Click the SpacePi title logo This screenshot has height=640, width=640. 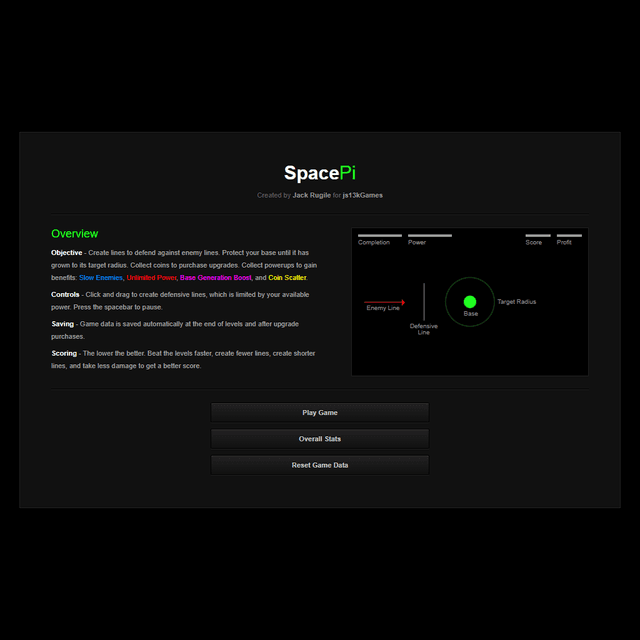320,173
